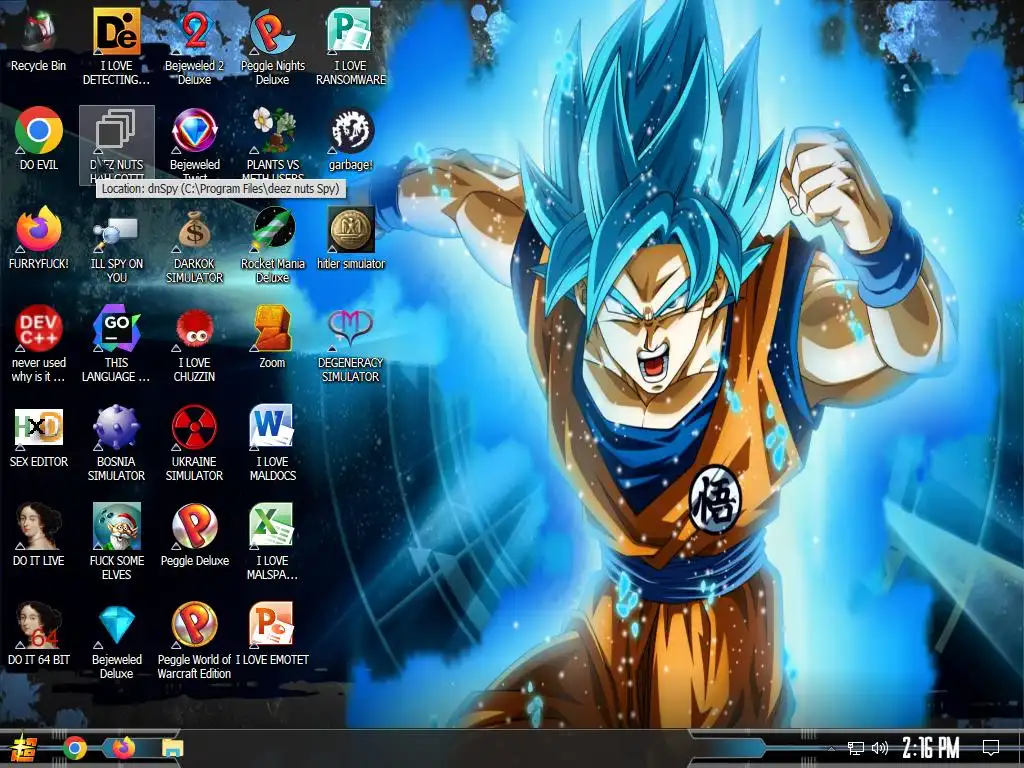
Task: Open the clock showing 2:16 PM
Action: 931,748
